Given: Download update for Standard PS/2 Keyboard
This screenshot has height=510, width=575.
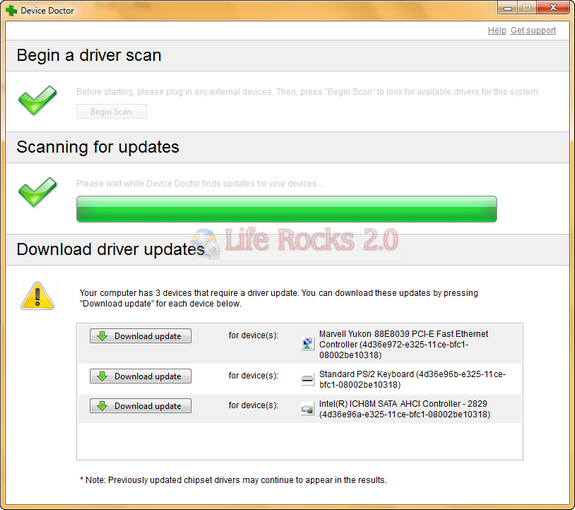Looking at the screenshot, I should (x=140, y=376).
